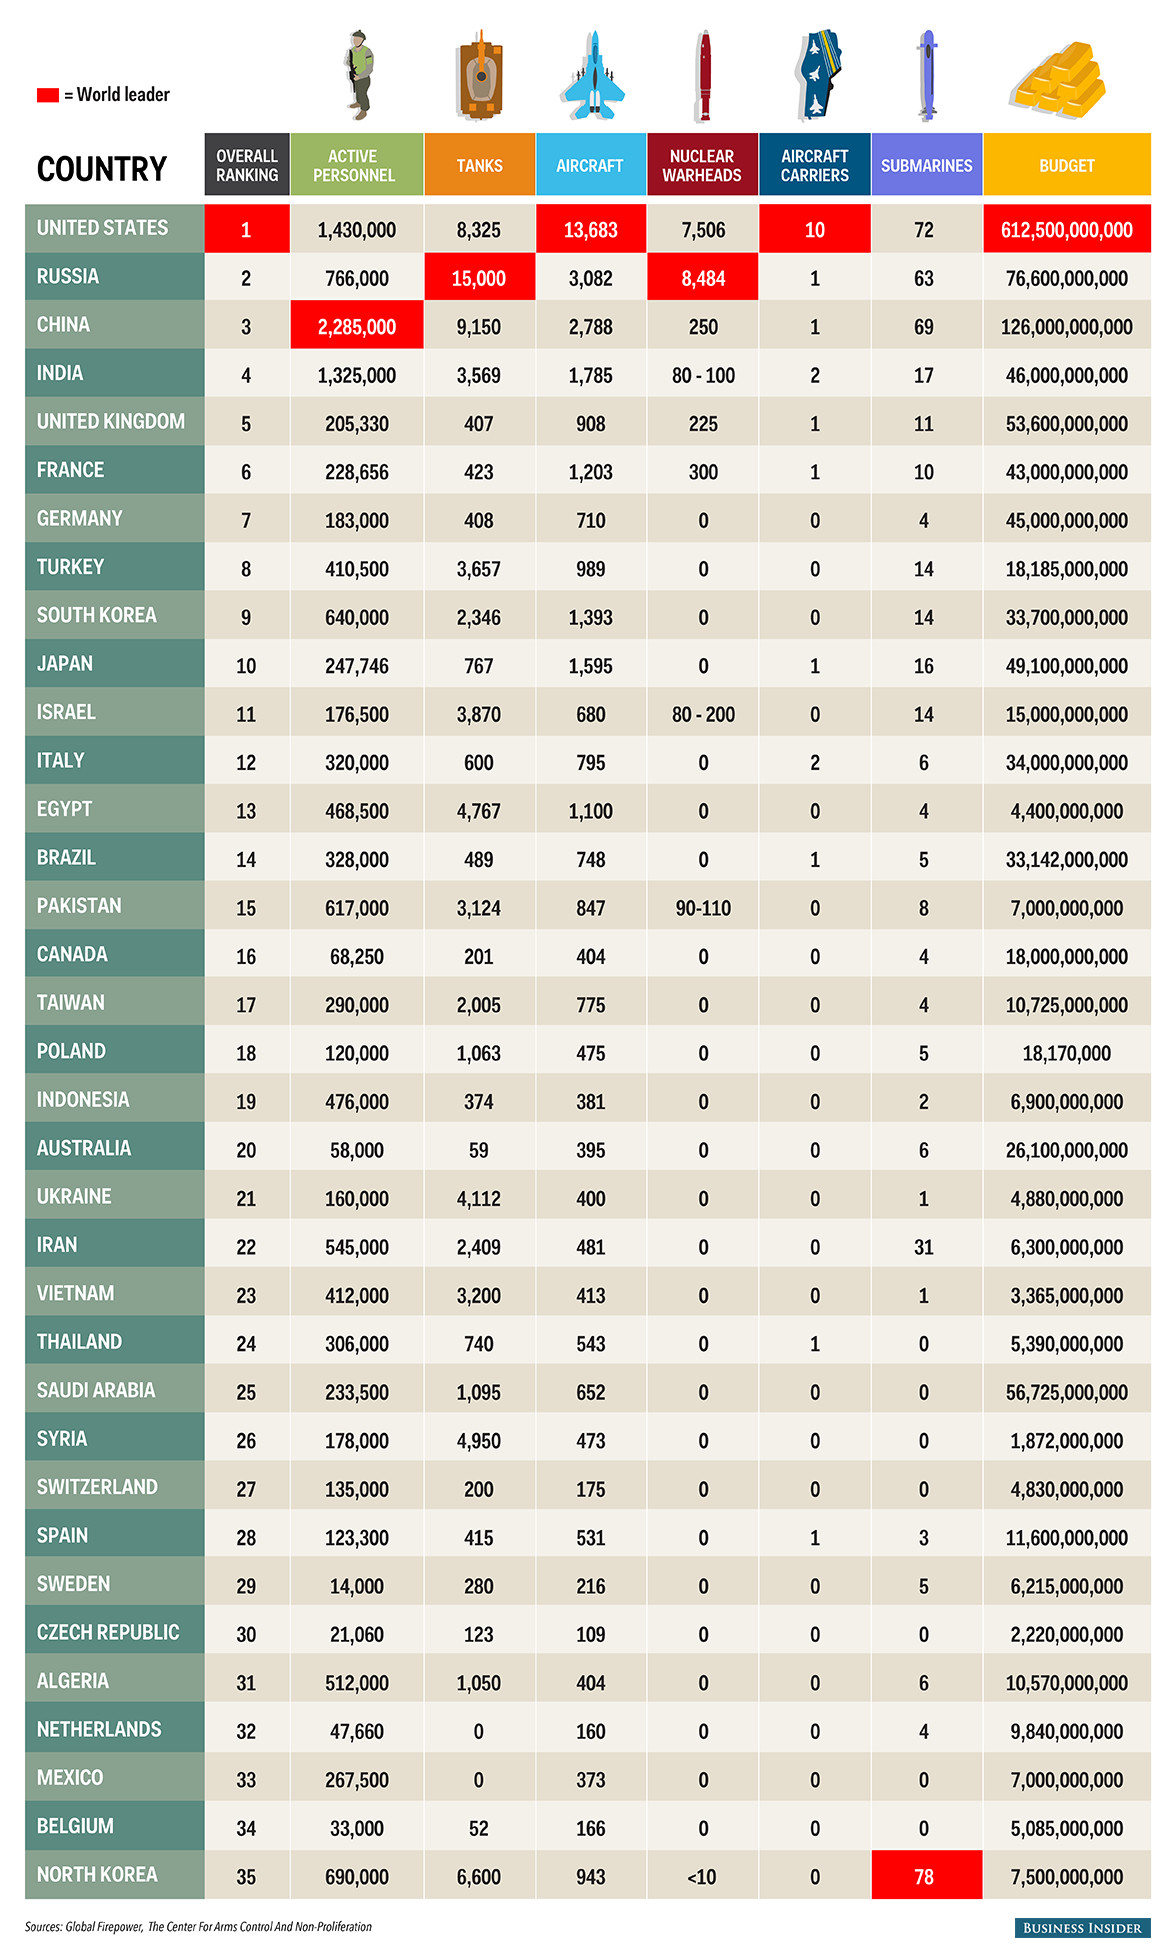
Task: Click the highlighted 15,000 tanks cell for Russia
Action: point(479,278)
